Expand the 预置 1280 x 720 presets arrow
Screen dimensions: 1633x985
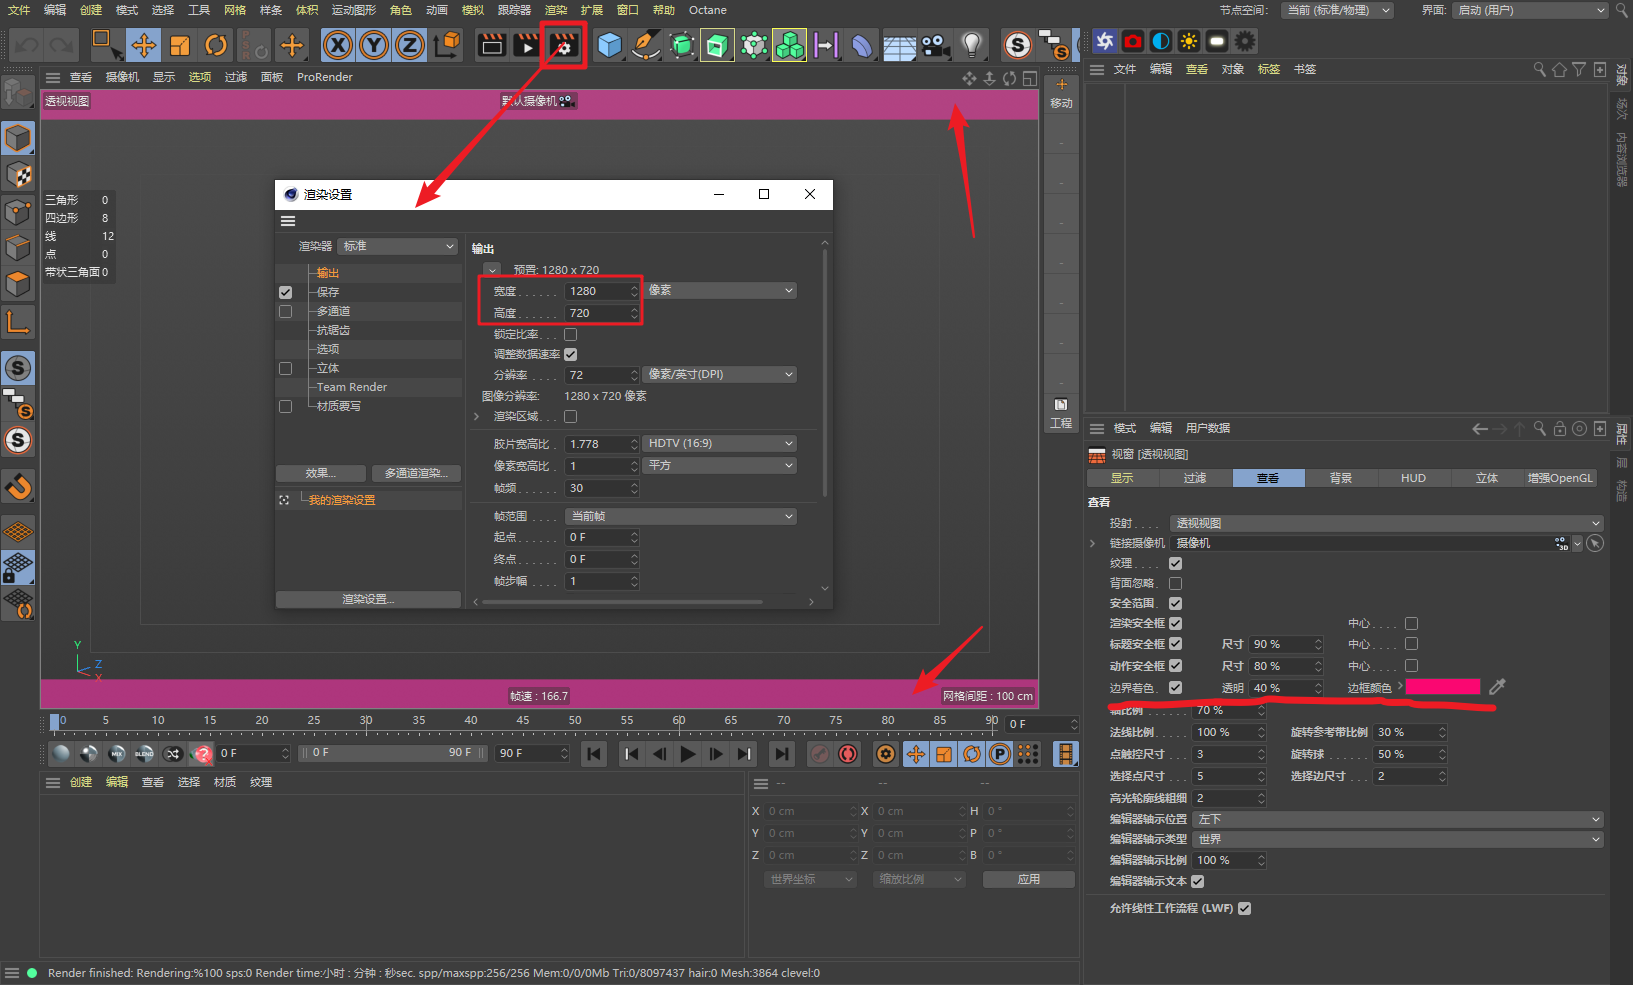point(492,270)
